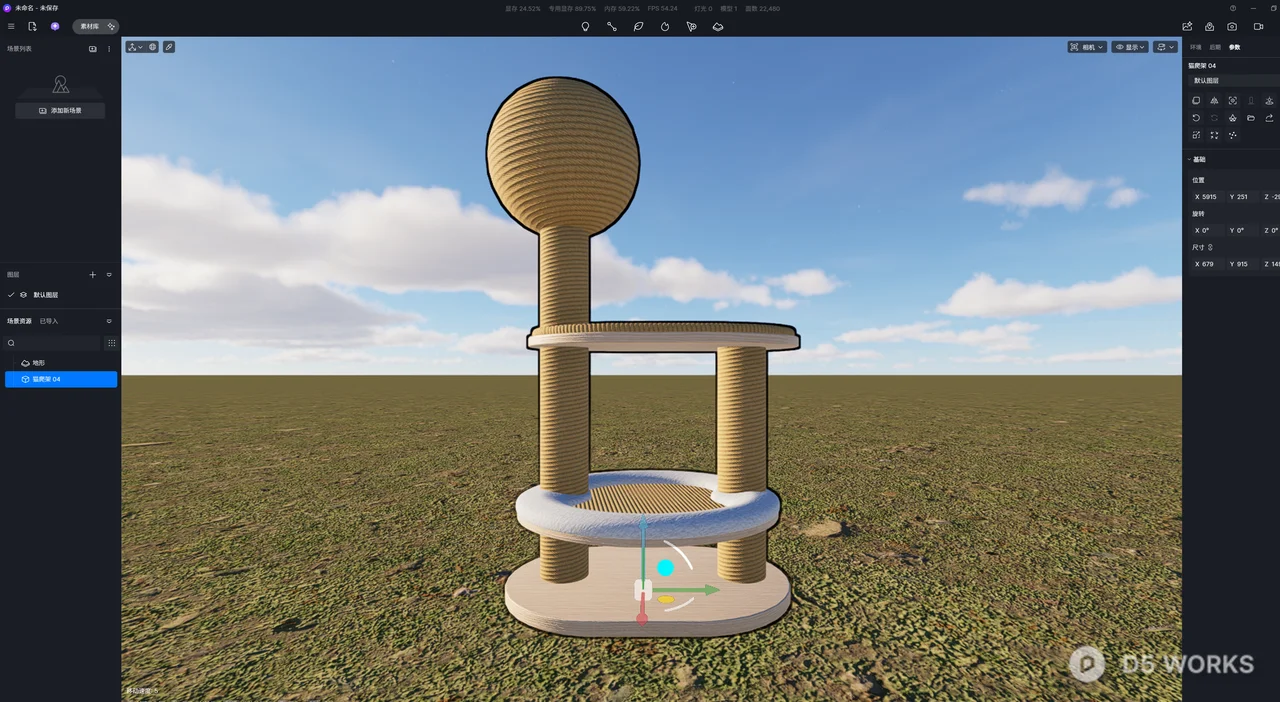
Task: Switch to the 参数 tab
Action: [x=1234, y=47]
